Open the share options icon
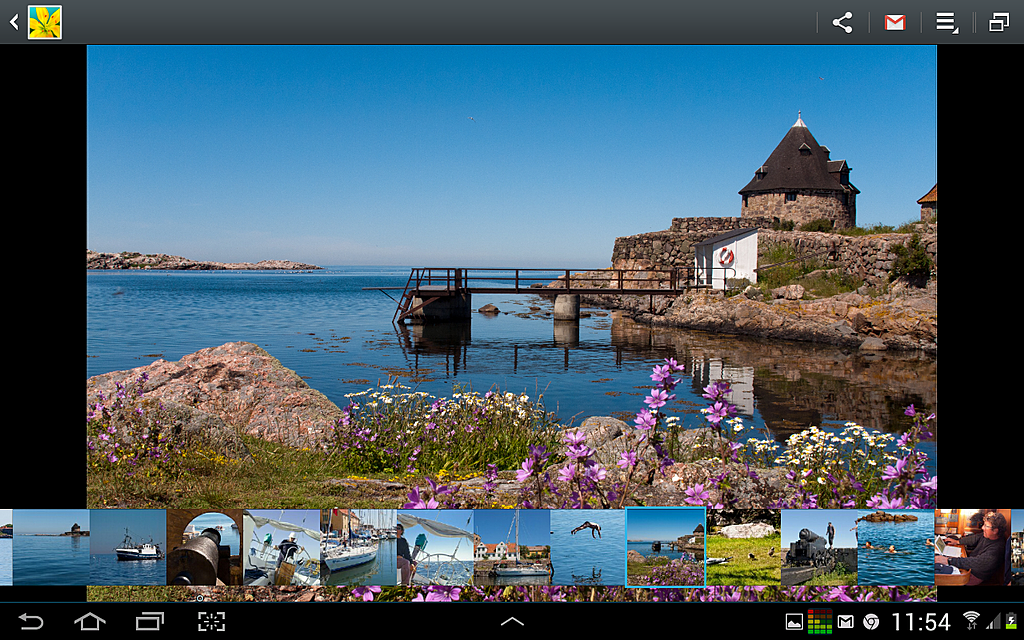Viewport: 1024px width, 640px height. point(842,22)
